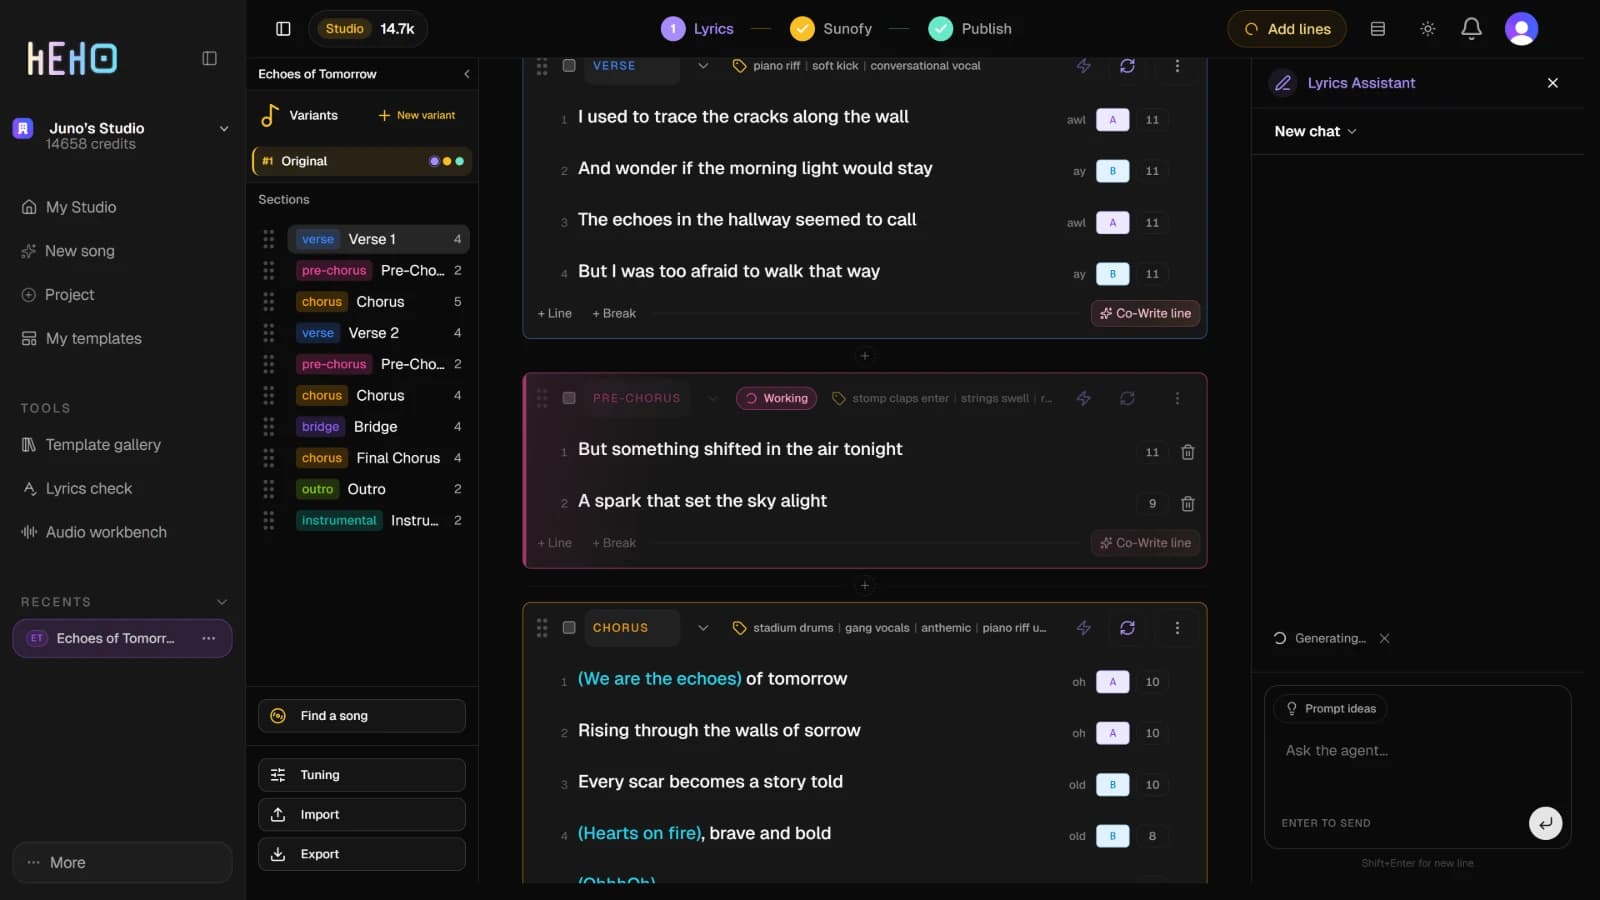The image size is (1600, 900).
Task: Open Prompt ideas chip
Action: coord(1331,709)
